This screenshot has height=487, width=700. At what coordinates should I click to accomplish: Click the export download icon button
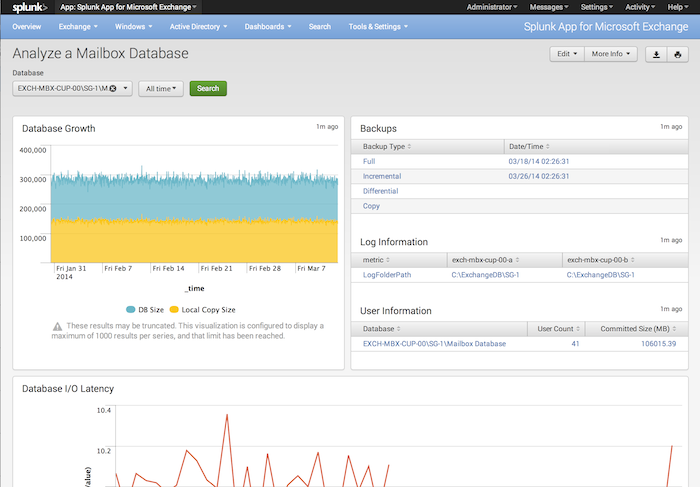pos(656,54)
